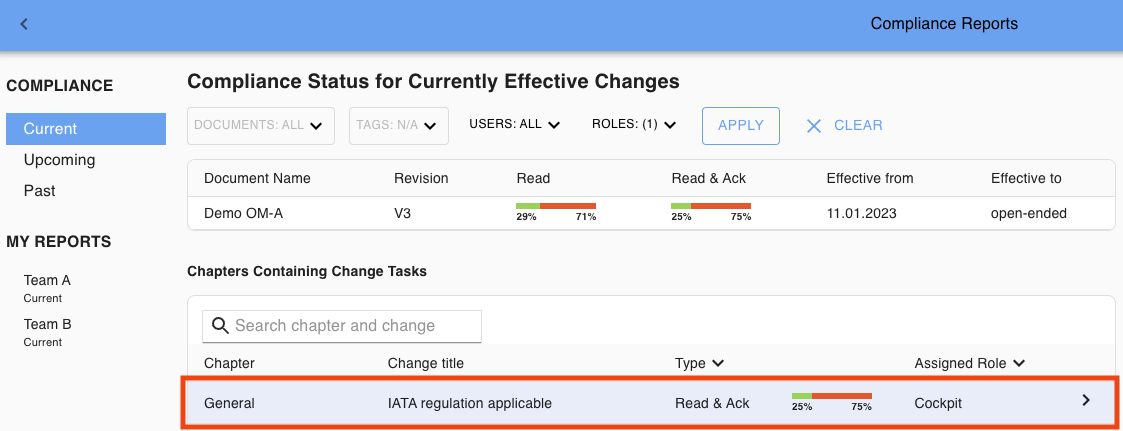Click Clear to reset filters

[x=858, y=126]
